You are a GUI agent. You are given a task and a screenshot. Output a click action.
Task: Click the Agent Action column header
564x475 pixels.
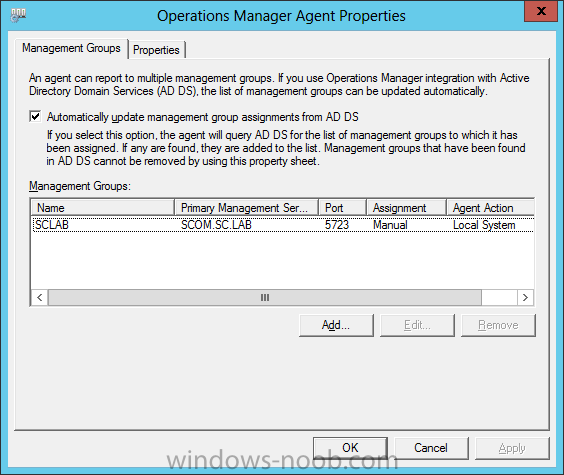point(490,208)
